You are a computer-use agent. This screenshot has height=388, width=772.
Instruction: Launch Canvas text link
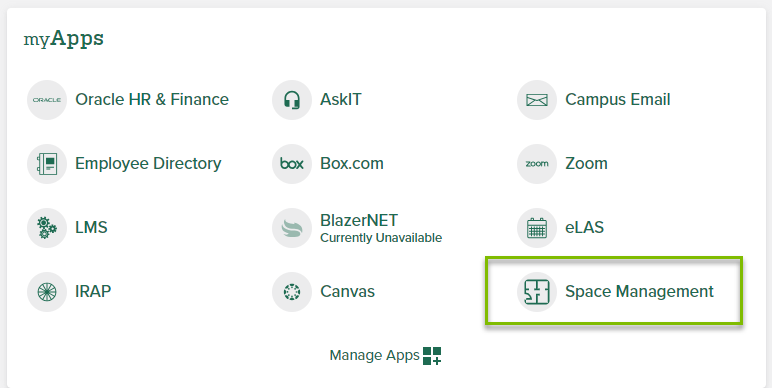[347, 291]
